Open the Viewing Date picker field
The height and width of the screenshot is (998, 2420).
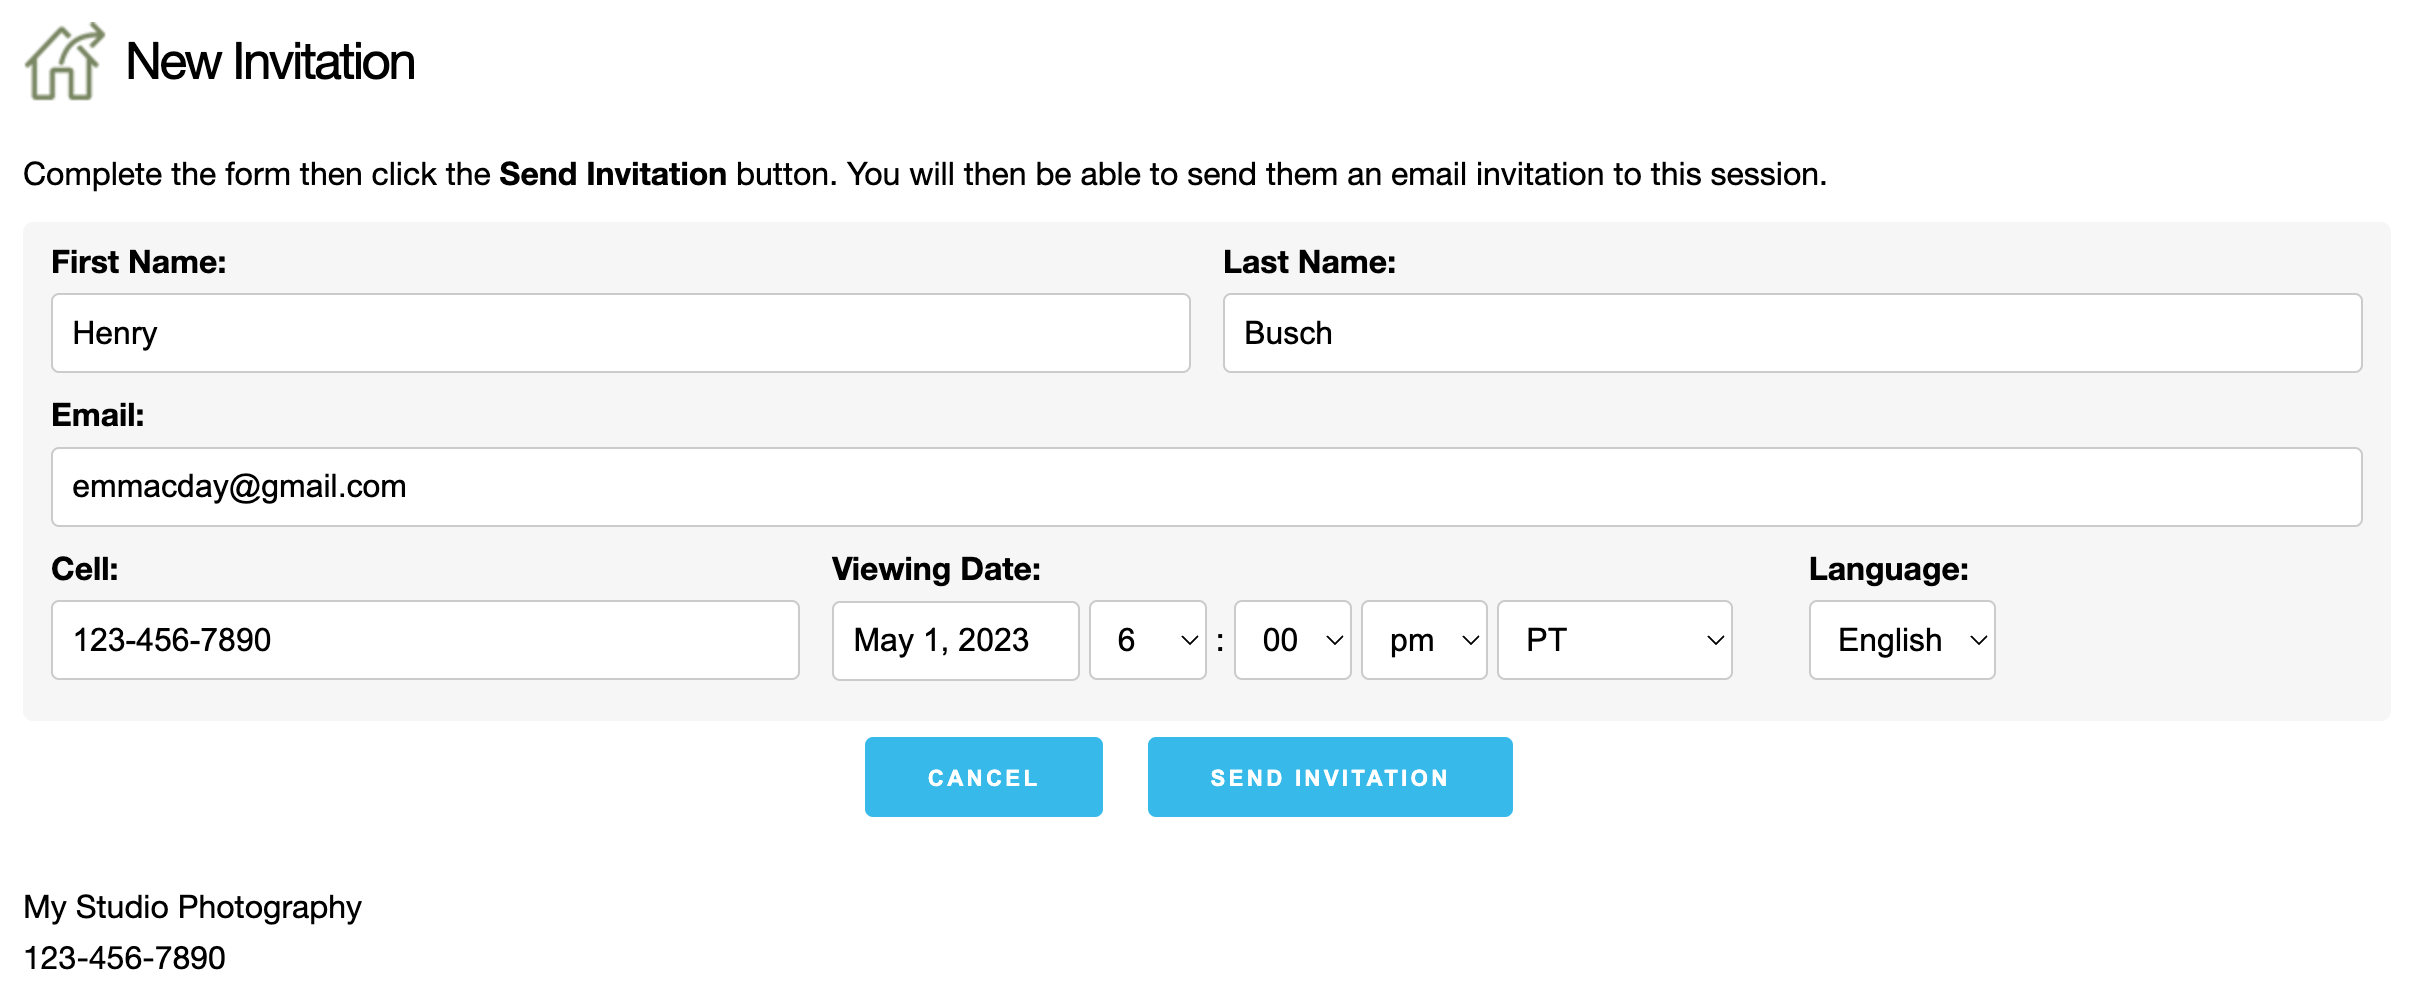(x=954, y=640)
